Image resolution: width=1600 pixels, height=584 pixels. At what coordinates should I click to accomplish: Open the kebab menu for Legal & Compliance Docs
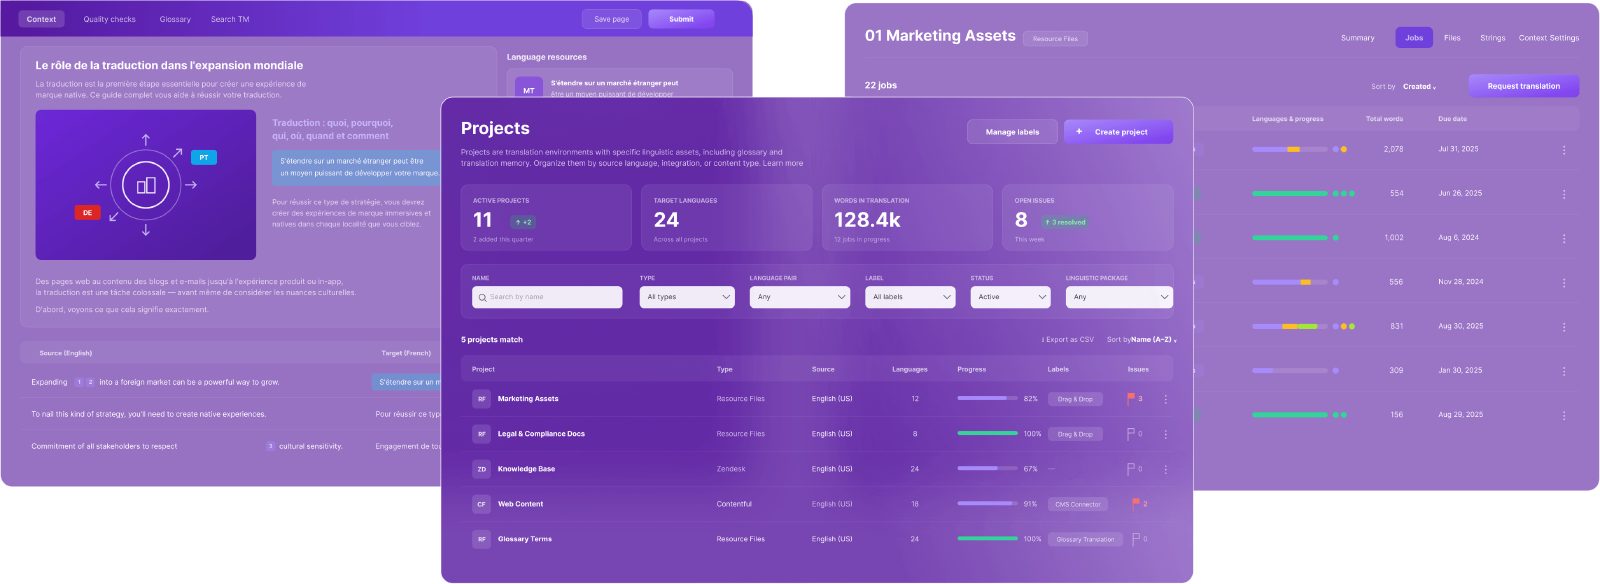pos(1165,434)
